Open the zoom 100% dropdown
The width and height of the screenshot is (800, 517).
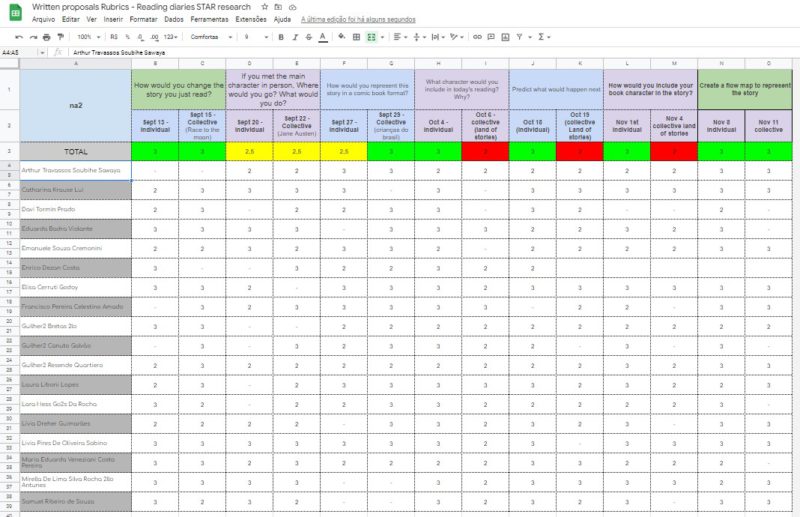tap(87, 37)
